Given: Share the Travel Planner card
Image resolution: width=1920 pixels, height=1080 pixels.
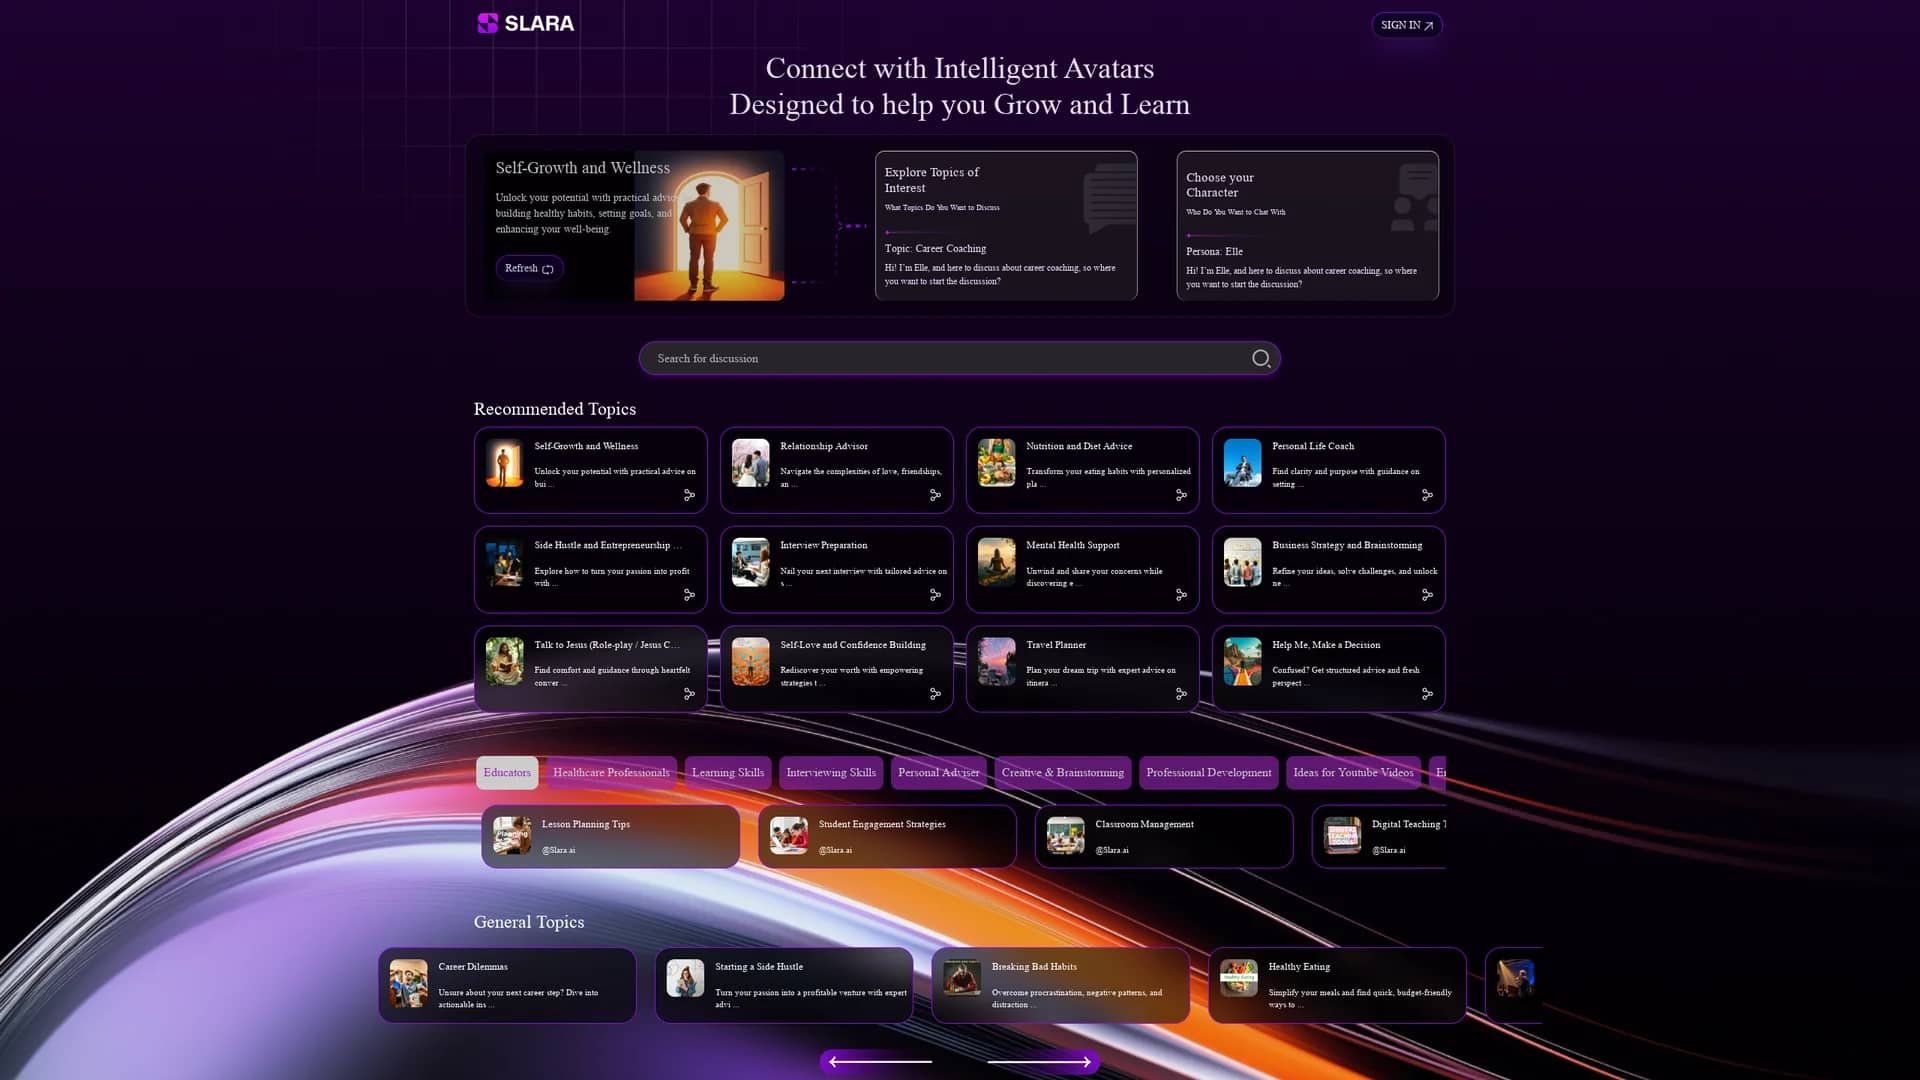Looking at the screenshot, I should click(1181, 694).
